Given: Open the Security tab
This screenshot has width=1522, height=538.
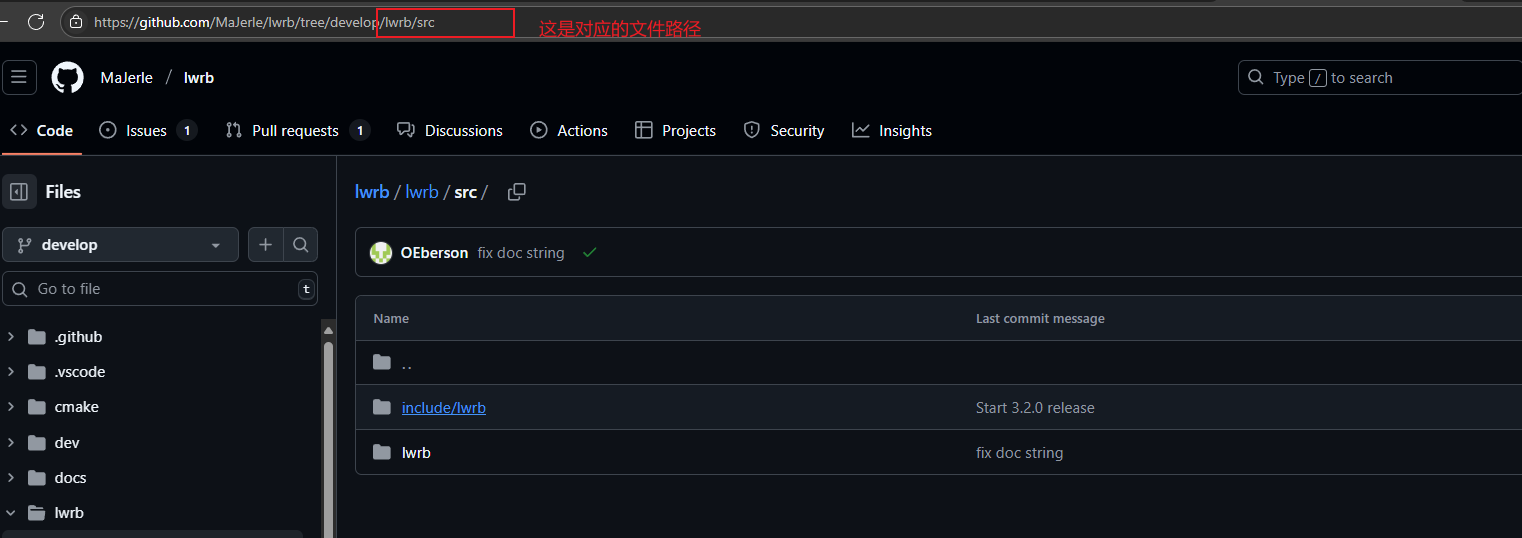Looking at the screenshot, I should [x=784, y=130].
